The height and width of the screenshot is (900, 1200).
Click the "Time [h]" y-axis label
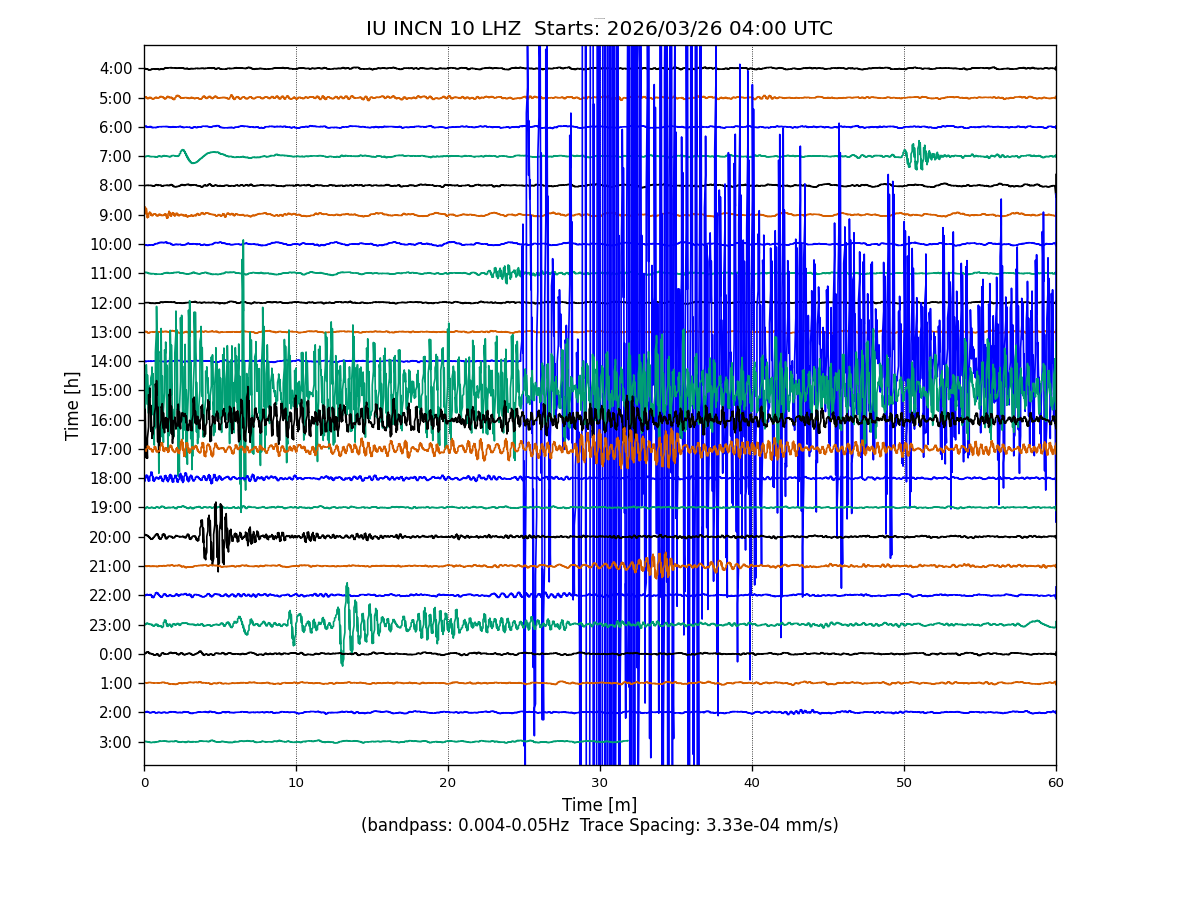coord(73,405)
